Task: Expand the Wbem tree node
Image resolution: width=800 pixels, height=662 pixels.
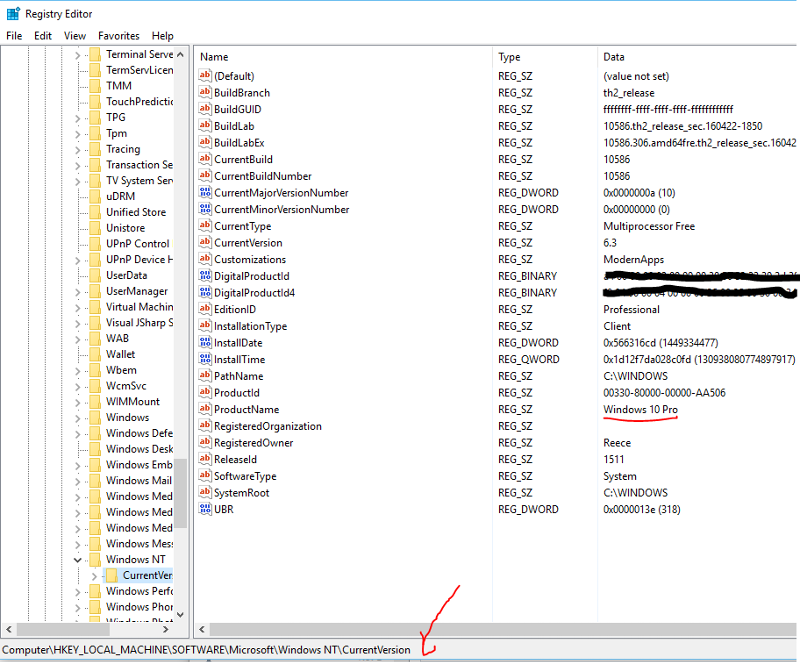Action: tap(78, 371)
